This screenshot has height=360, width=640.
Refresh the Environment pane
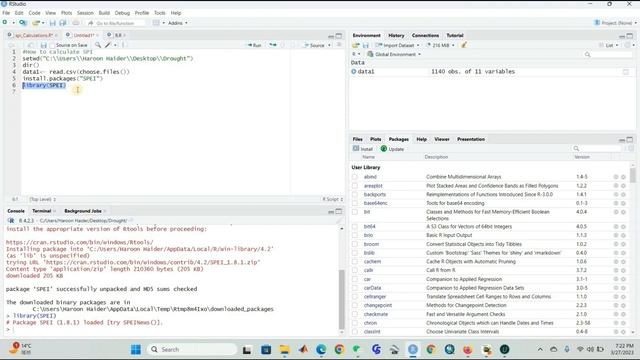[x=627, y=45]
